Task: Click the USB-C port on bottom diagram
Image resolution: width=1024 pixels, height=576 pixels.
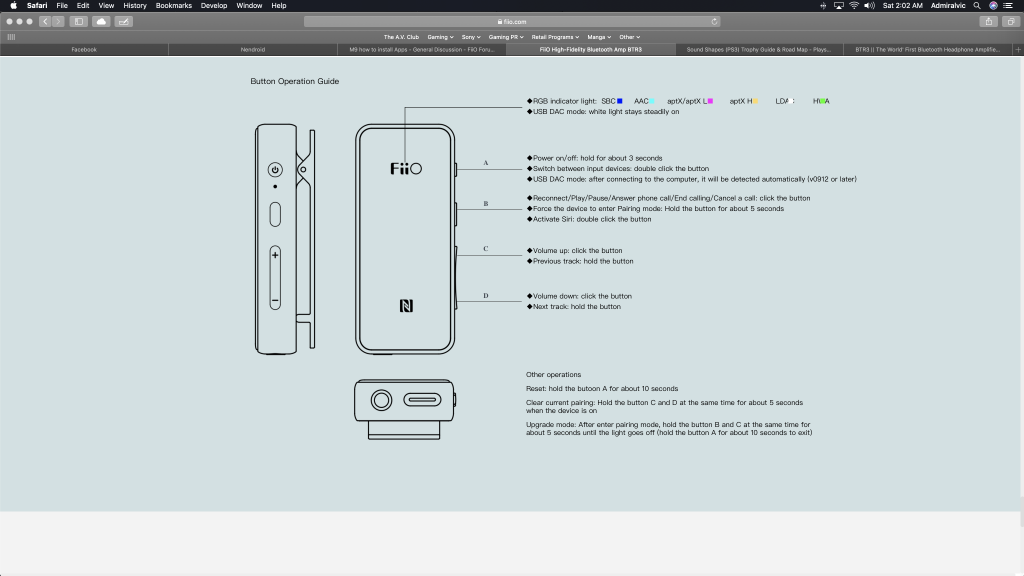Action: pos(422,400)
